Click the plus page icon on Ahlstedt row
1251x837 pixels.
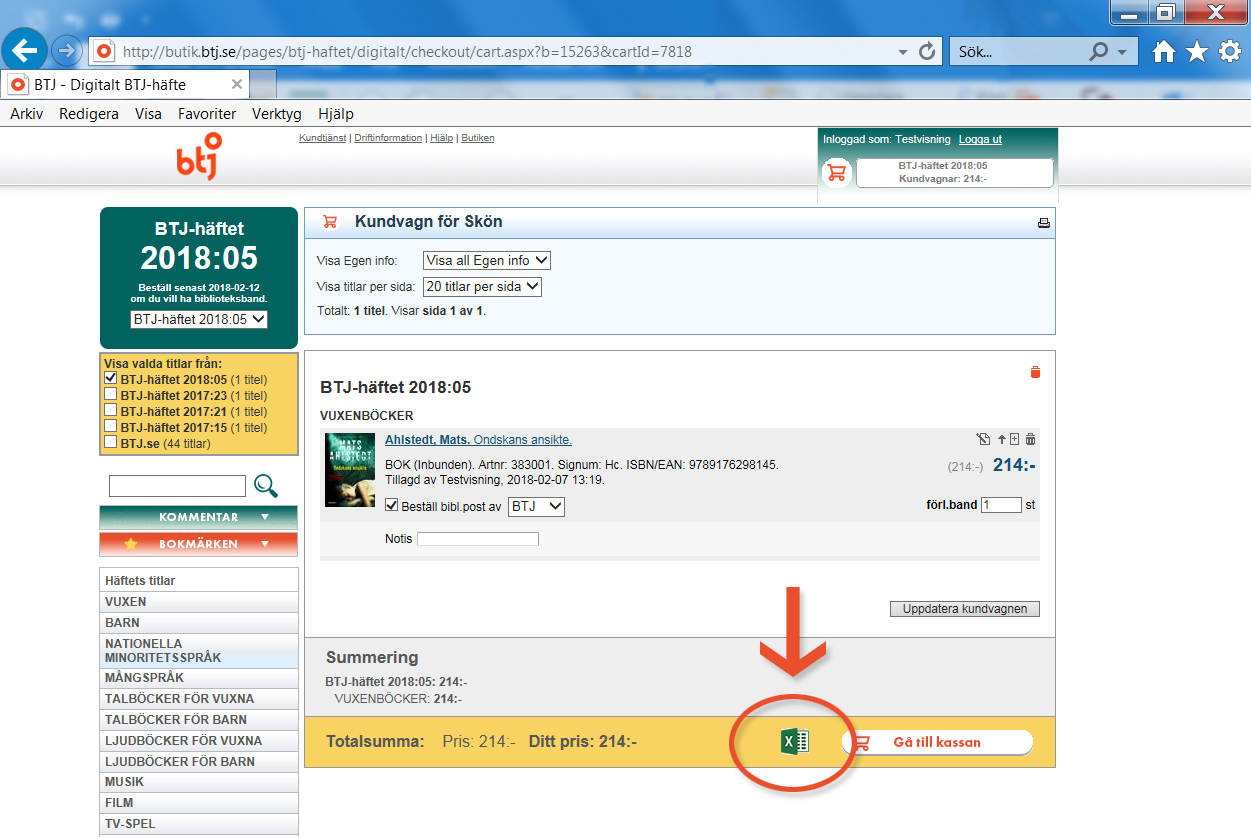tap(1015, 439)
